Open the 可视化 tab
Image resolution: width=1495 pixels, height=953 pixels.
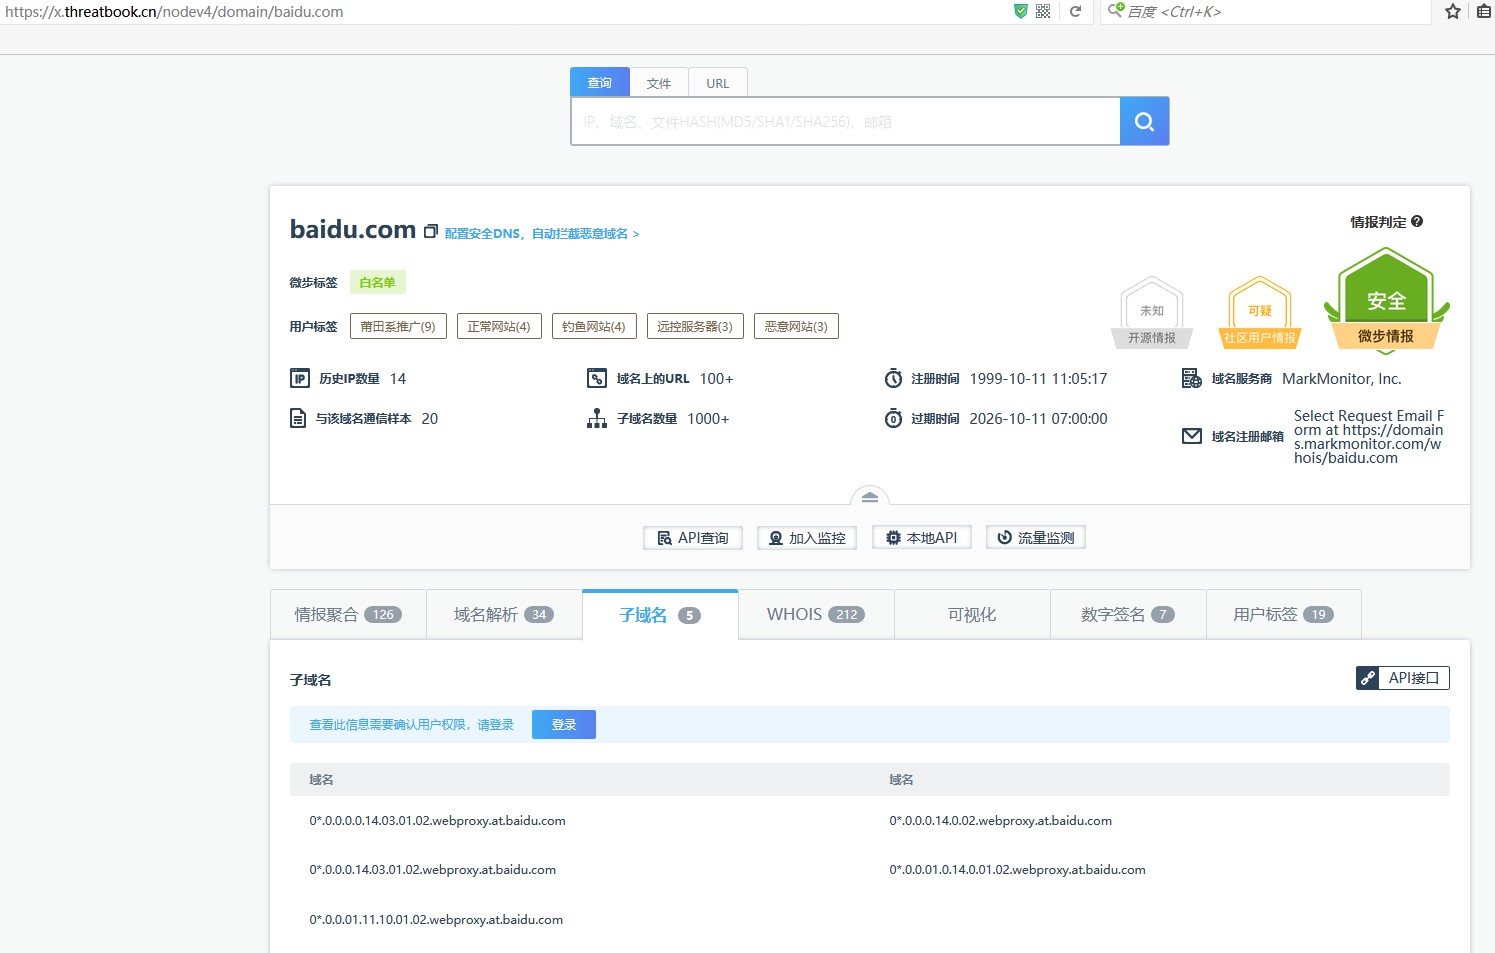click(x=972, y=614)
